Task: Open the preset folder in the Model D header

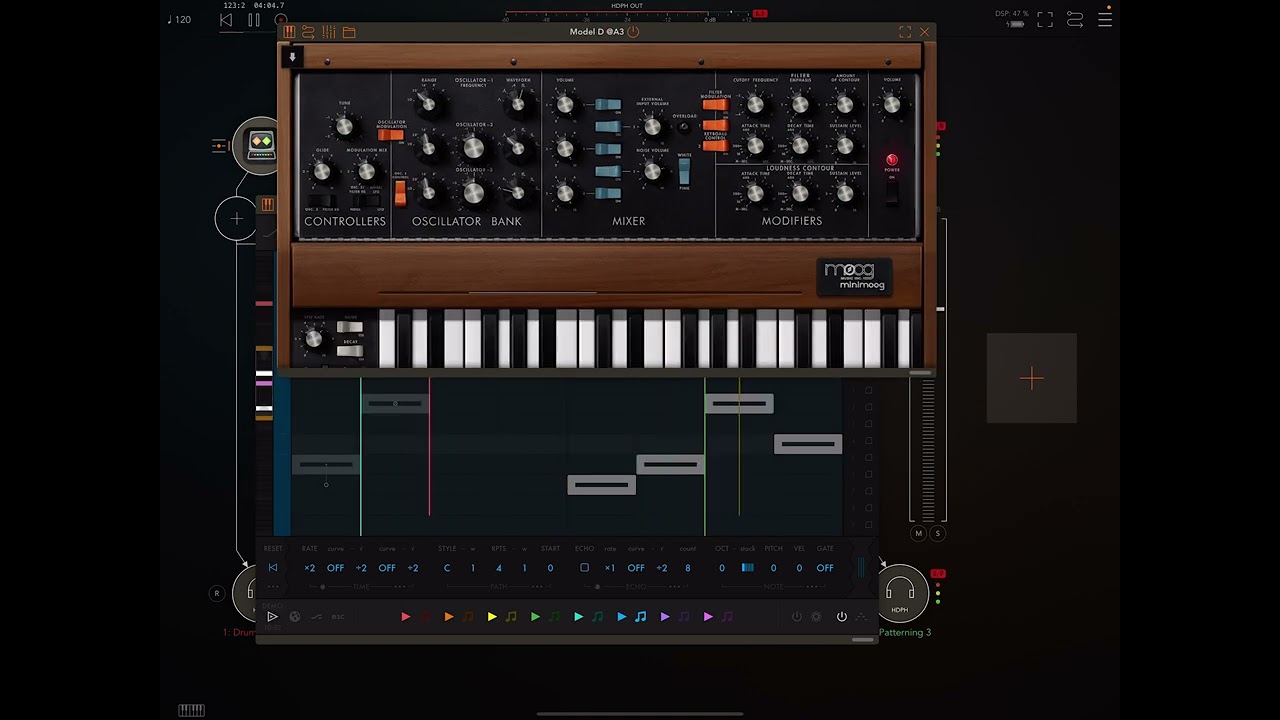Action: [349, 32]
